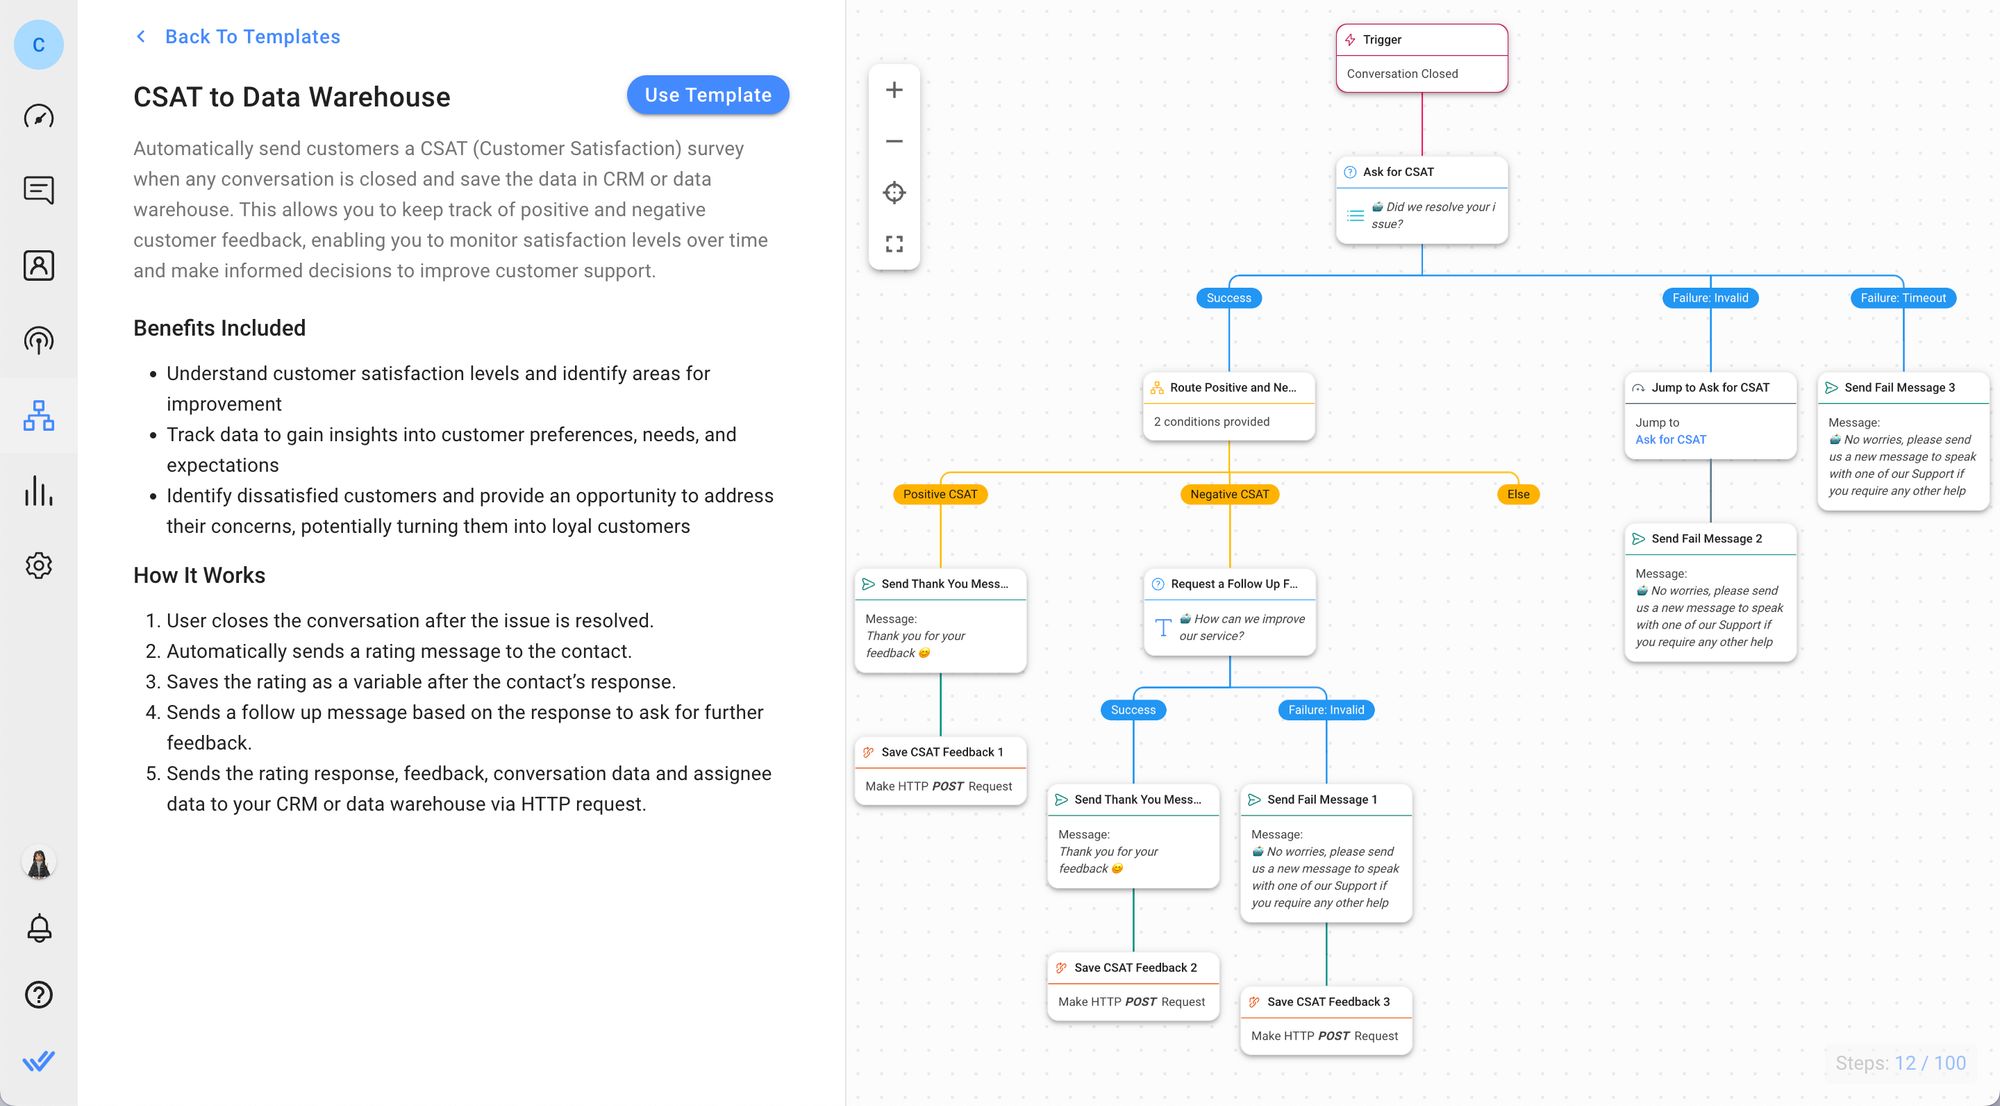The height and width of the screenshot is (1106, 2000).
Task: Click the zoom out icon on canvas
Action: (x=894, y=140)
